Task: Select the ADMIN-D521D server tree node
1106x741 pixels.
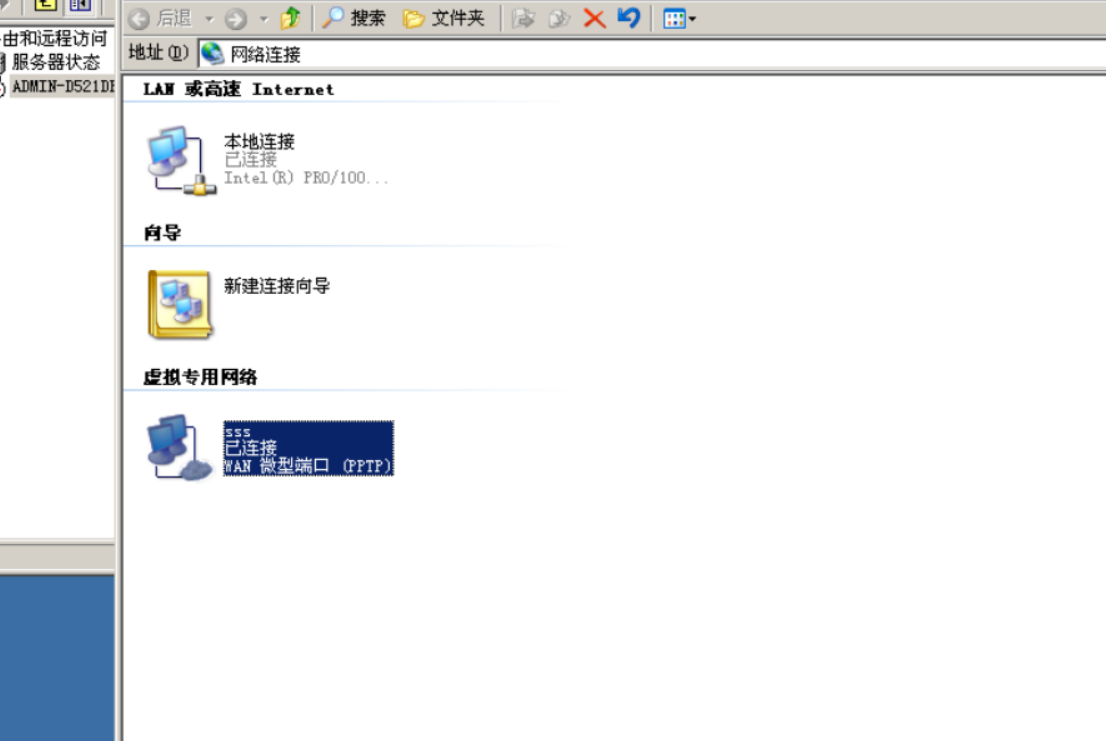Action: pyautogui.click(x=63, y=86)
